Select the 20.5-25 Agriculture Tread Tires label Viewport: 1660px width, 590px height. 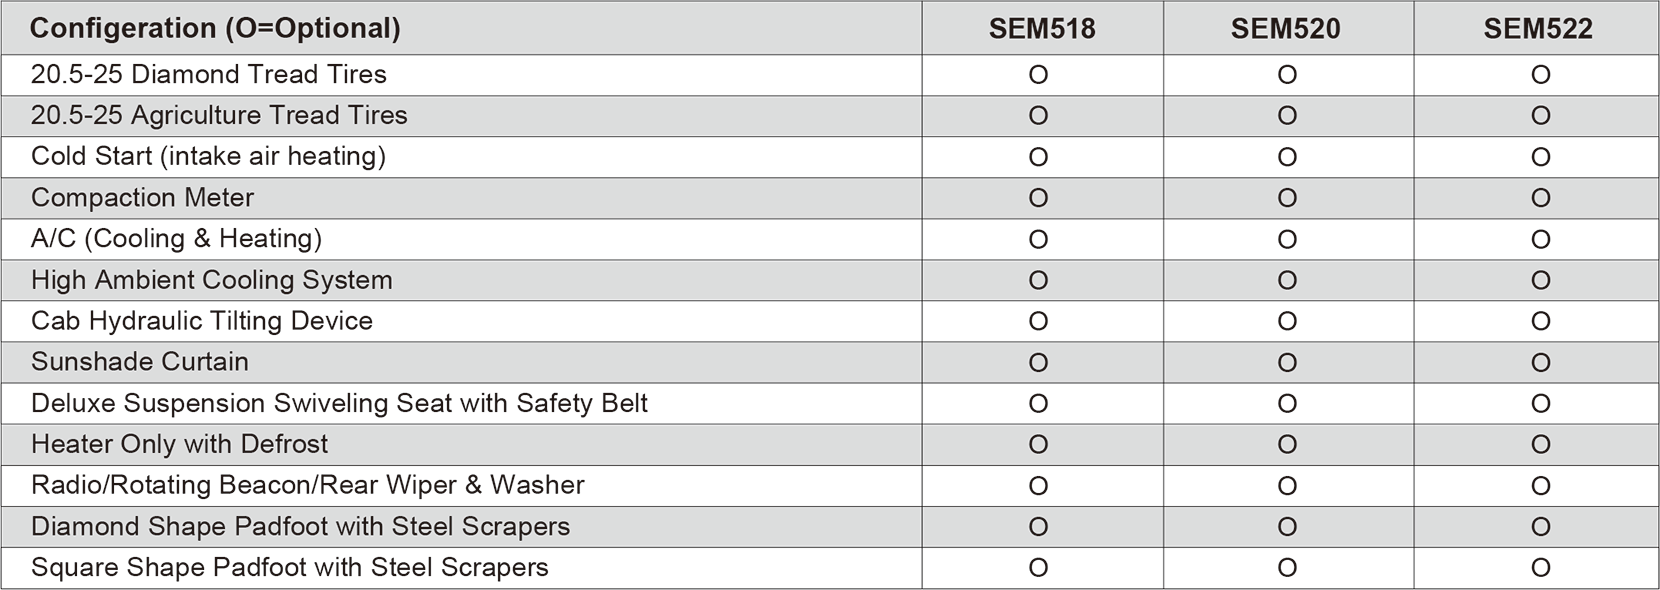point(219,116)
